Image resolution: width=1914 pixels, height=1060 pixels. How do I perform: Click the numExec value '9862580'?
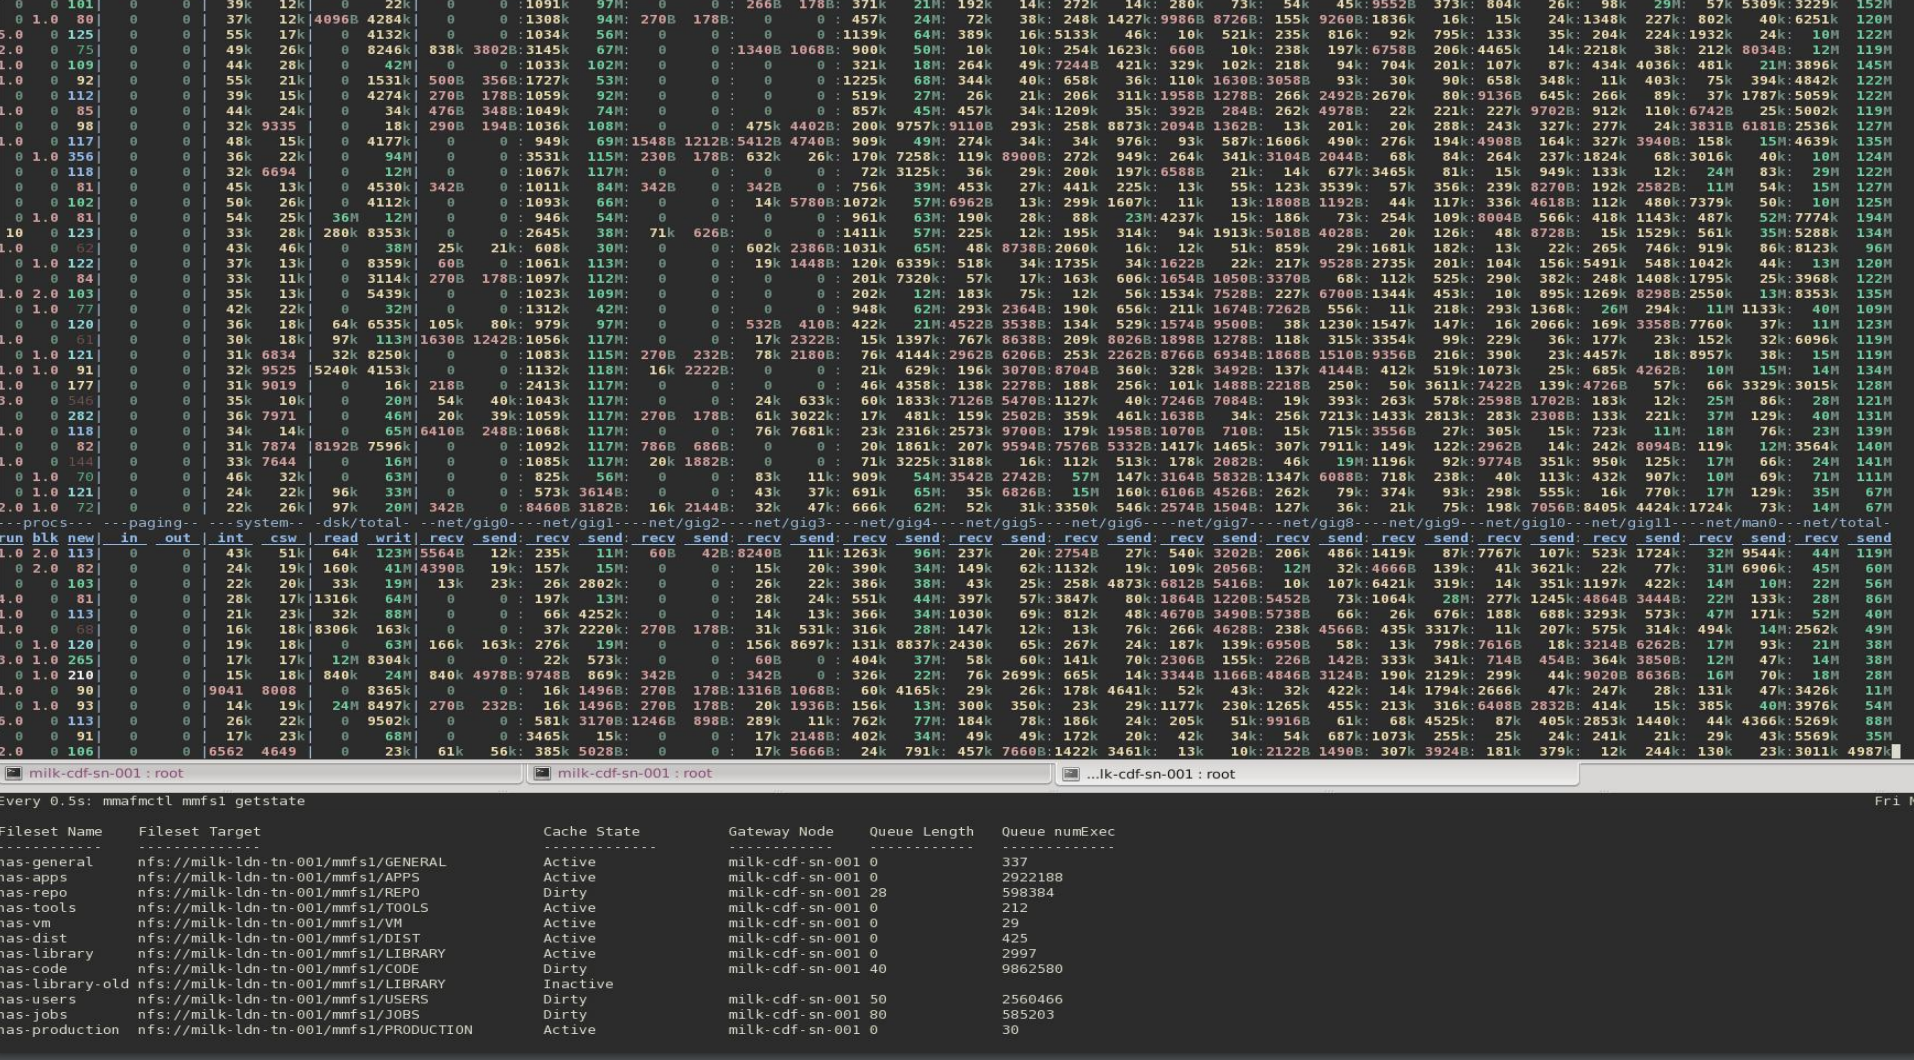[x=1032, y=969]
